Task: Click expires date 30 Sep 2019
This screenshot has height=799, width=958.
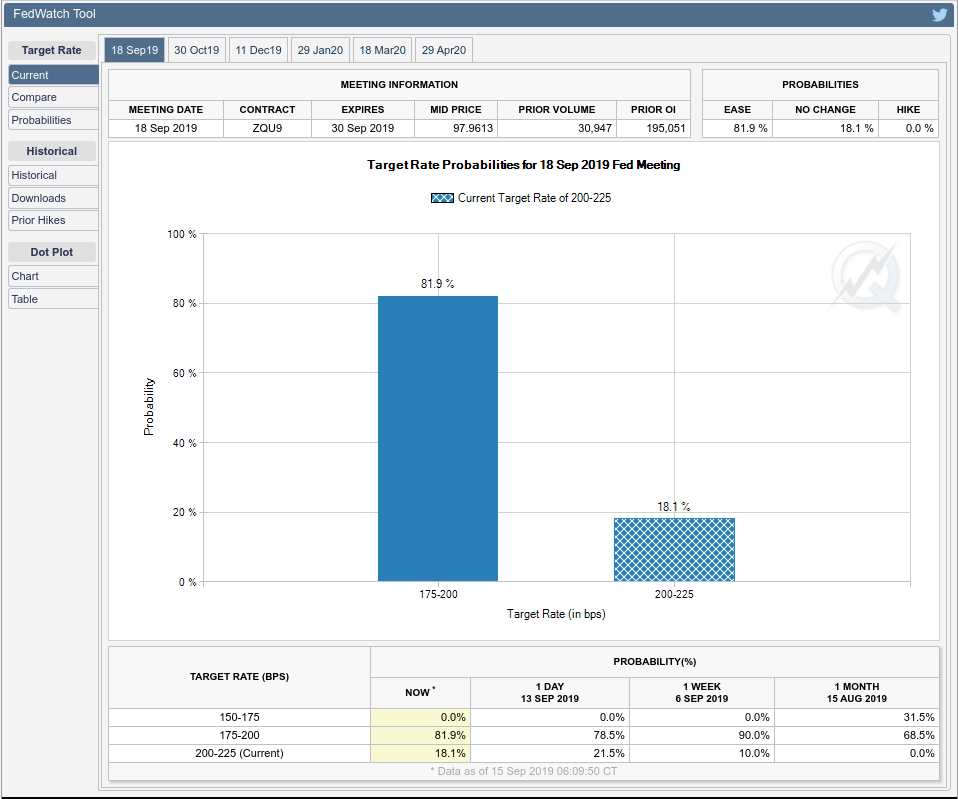Action: [362, 128]
